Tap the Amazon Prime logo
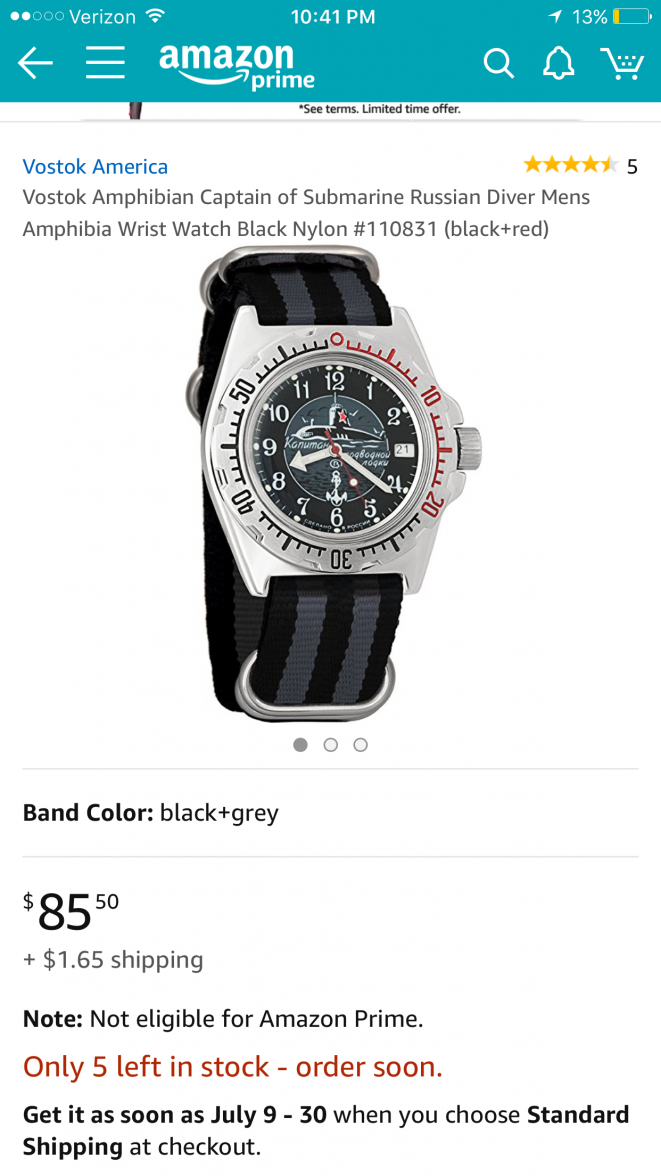The height and width of the screenshot is (1176, 661). 236,67
